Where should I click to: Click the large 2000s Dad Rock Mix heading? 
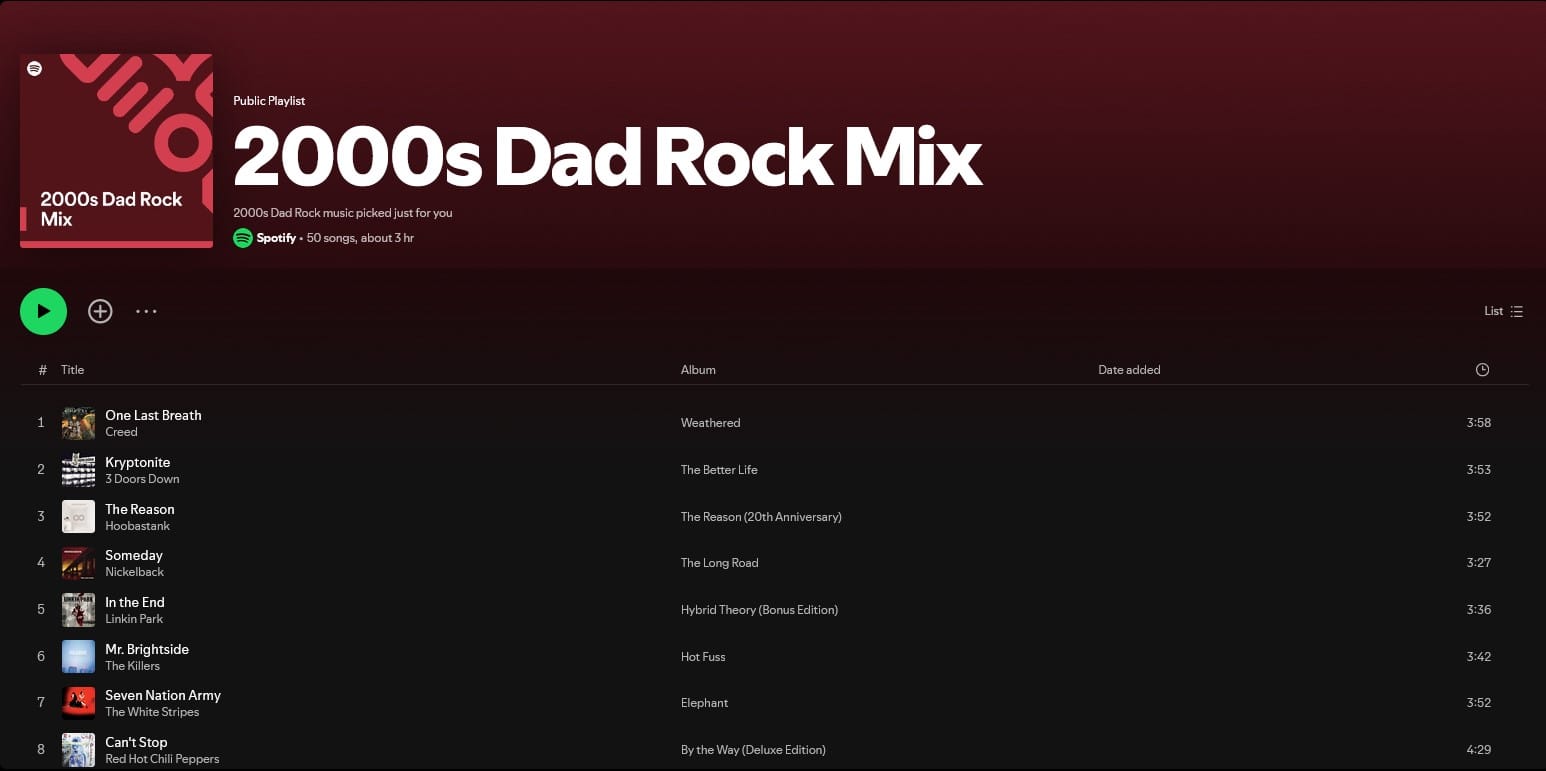pos(608,158)
